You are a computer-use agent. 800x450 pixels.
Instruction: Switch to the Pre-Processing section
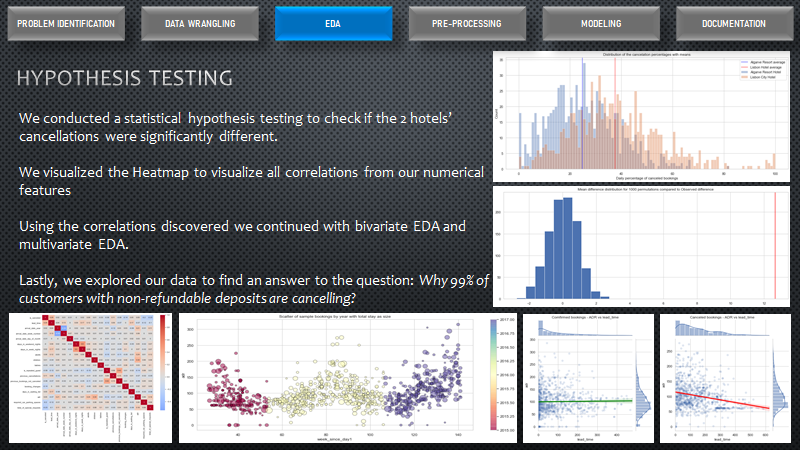(467, 23)
